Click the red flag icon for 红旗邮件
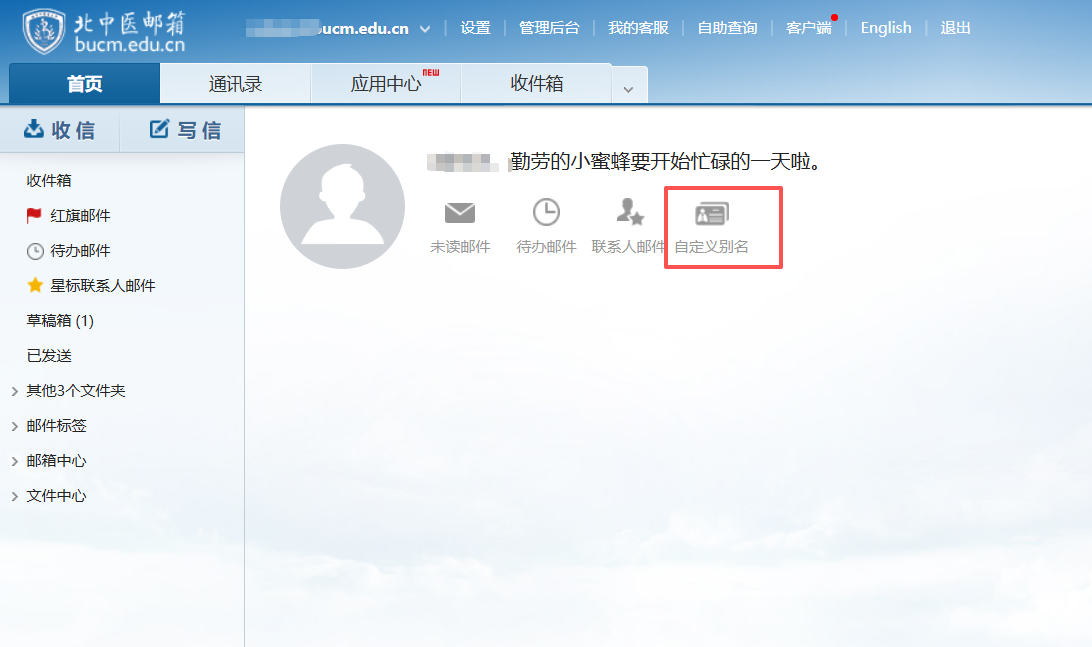1092x647 pixels. (x=34, y=216)
